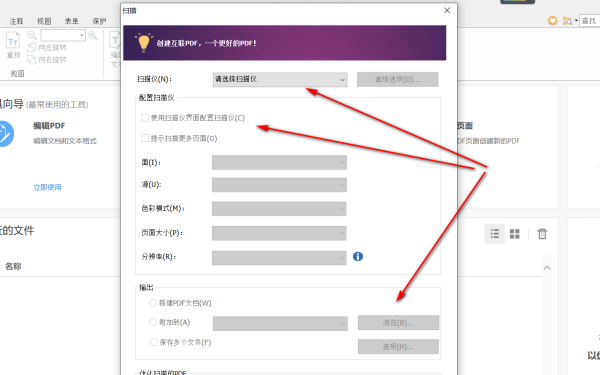The image size is (600, 375).
Task: Open the 注释 ribbon tab
Action: (16, 21)
